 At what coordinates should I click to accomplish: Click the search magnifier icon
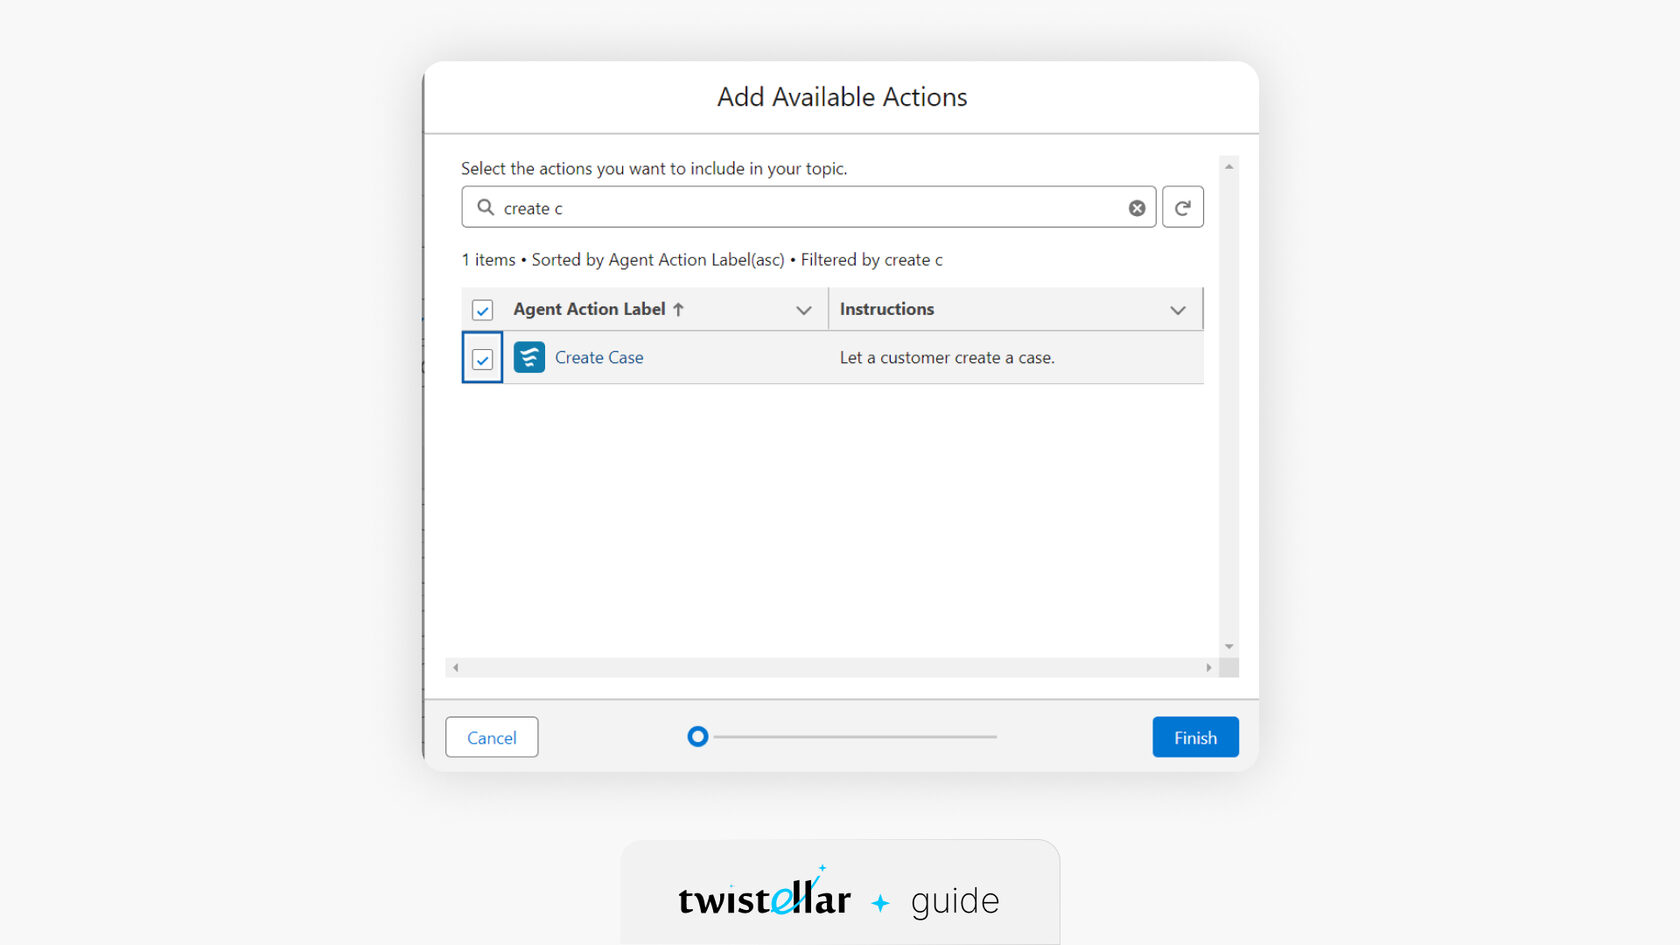pos(485,207)
